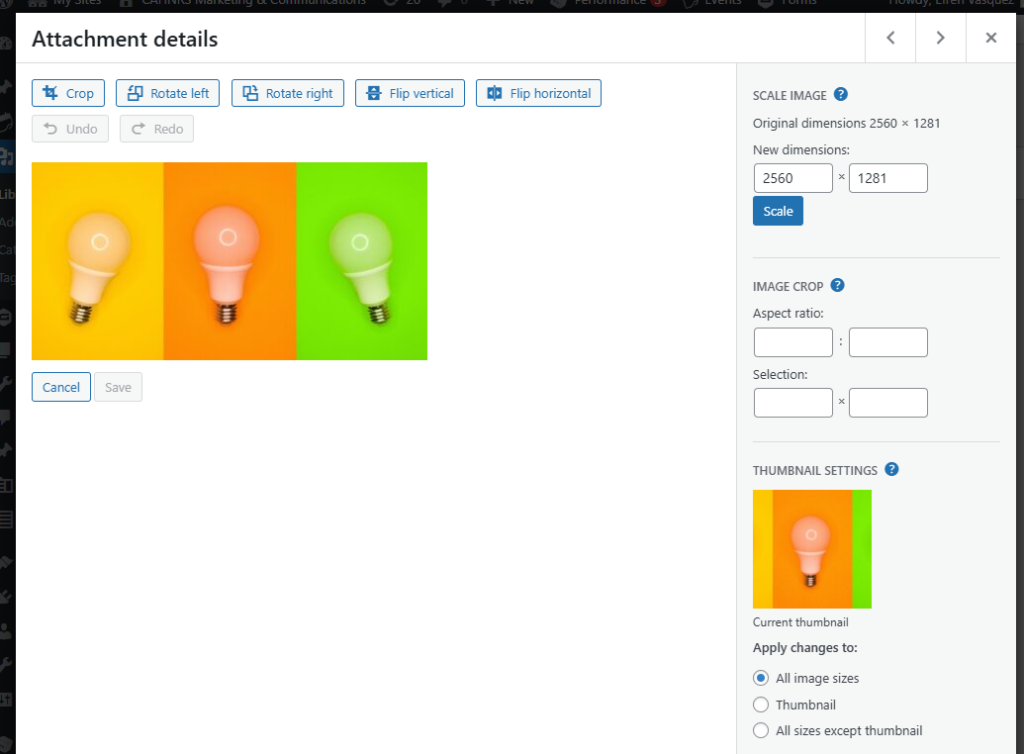The width and height of the screenshot is (1024, 754).
Task: Flip the image horizontally
Action: (x=538, y=92)
